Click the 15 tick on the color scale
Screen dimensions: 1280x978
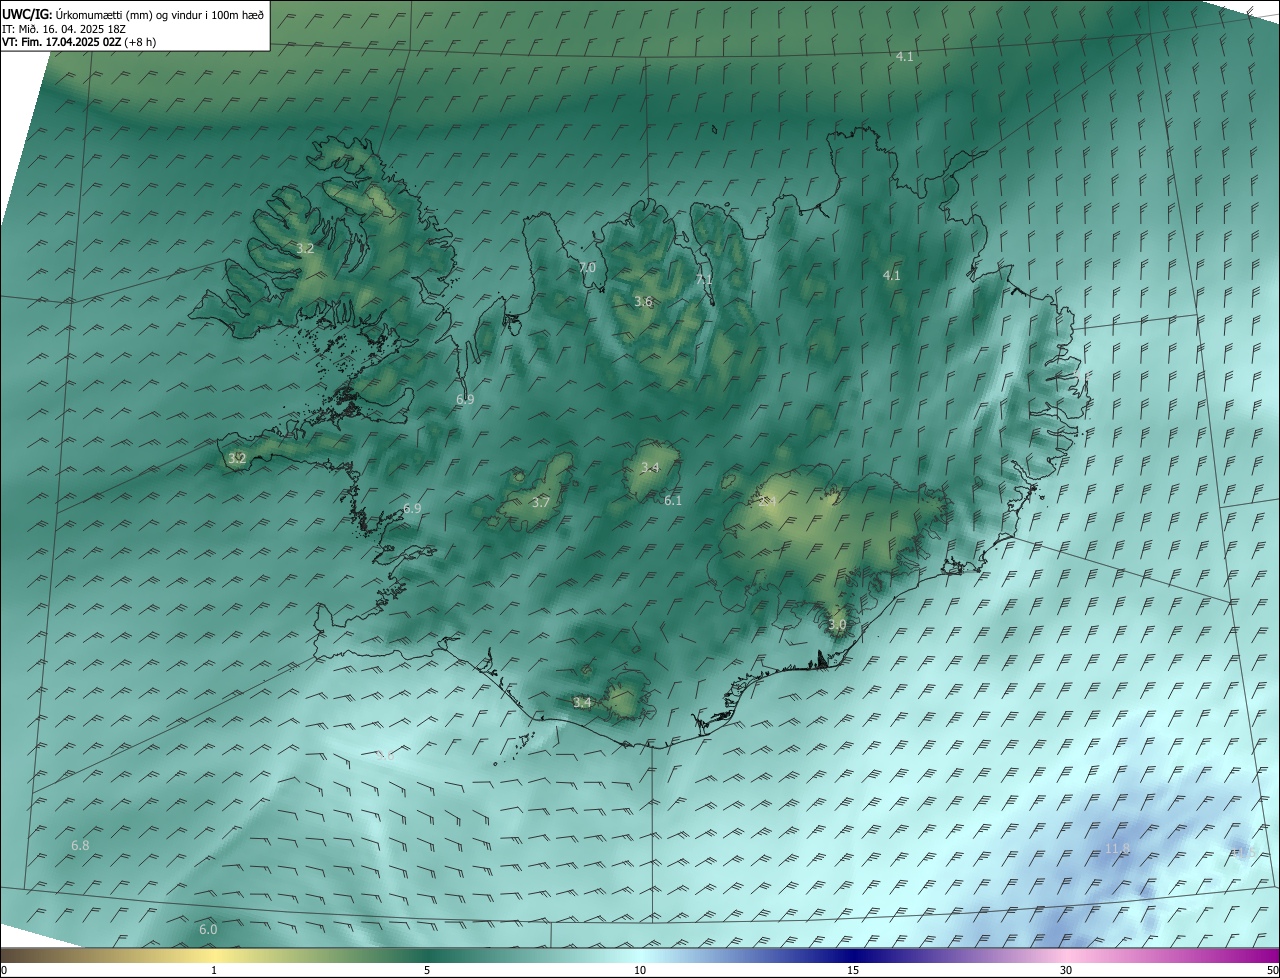853,971
